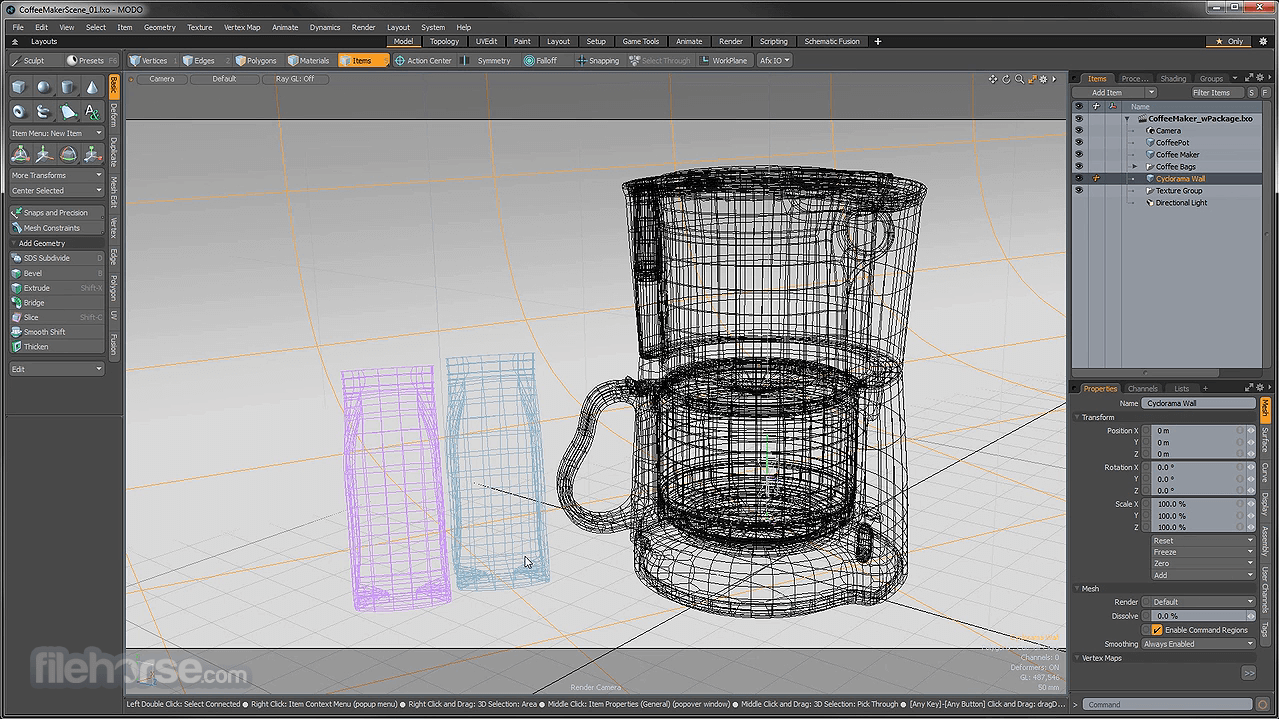Open the More Transforms dropdown
Screen dimensions: 1279x719
pos(56,175)
